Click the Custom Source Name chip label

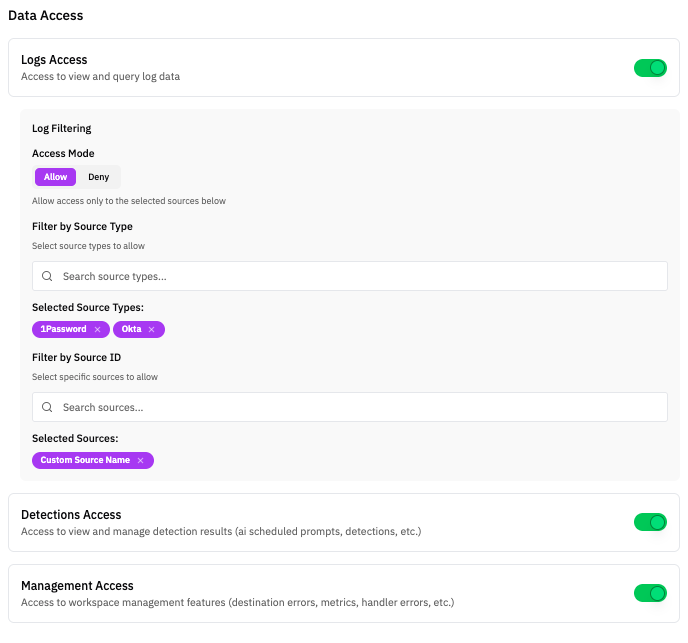(84, 460)
